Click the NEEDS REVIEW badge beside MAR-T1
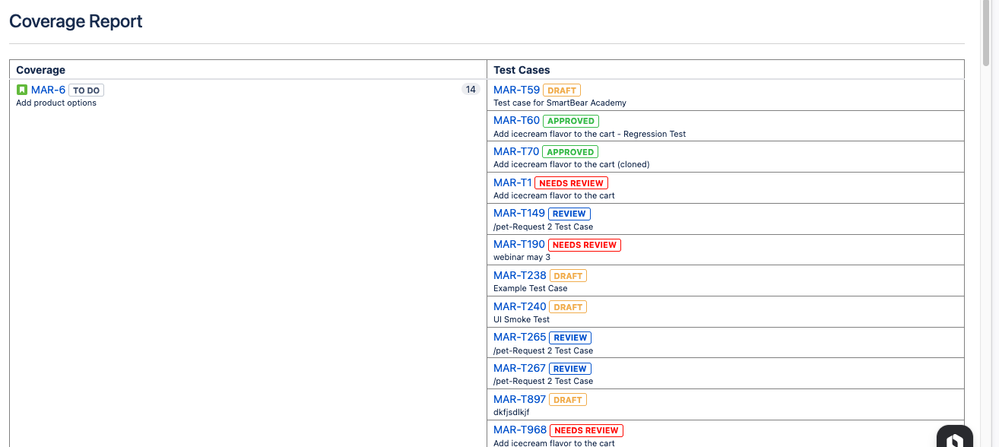Viewport: 999px width, 447px height. point(571,183)
